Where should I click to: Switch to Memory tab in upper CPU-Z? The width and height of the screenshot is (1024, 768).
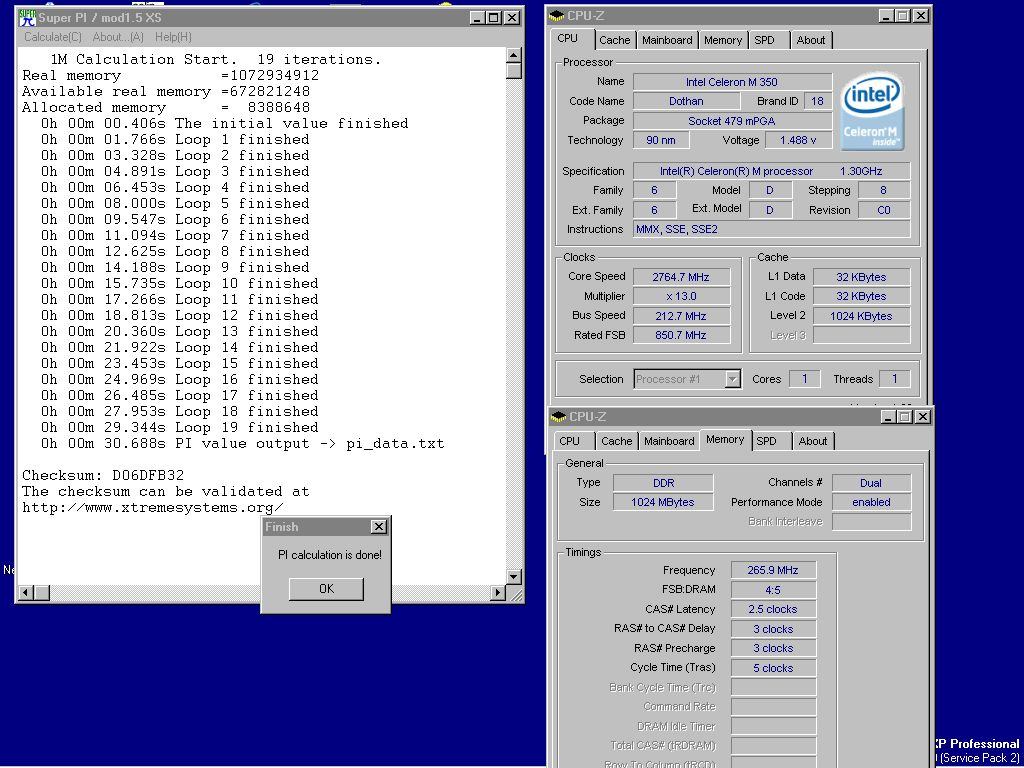click(722, 40)
